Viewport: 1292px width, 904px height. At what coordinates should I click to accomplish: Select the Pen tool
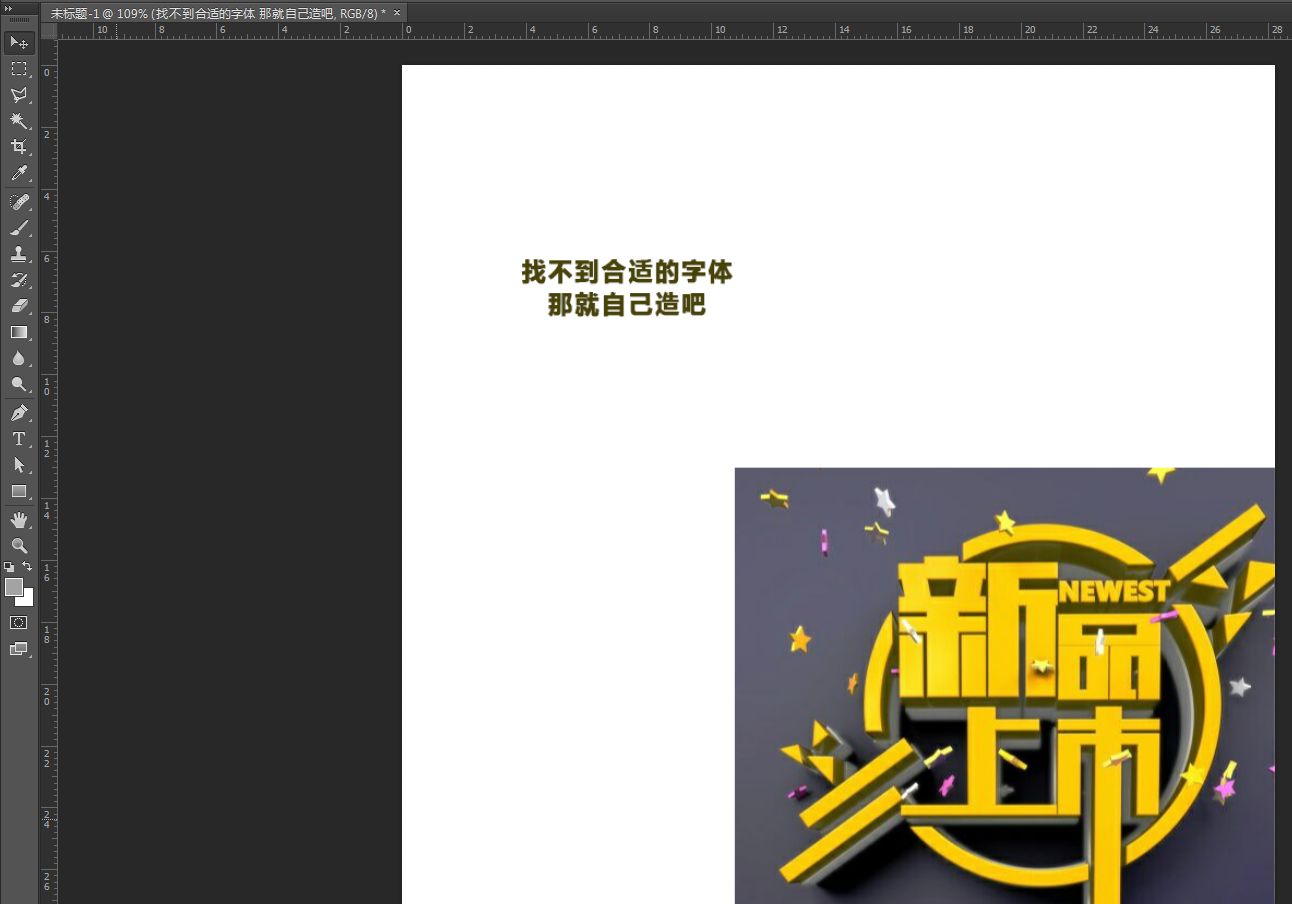pos(19,412)
